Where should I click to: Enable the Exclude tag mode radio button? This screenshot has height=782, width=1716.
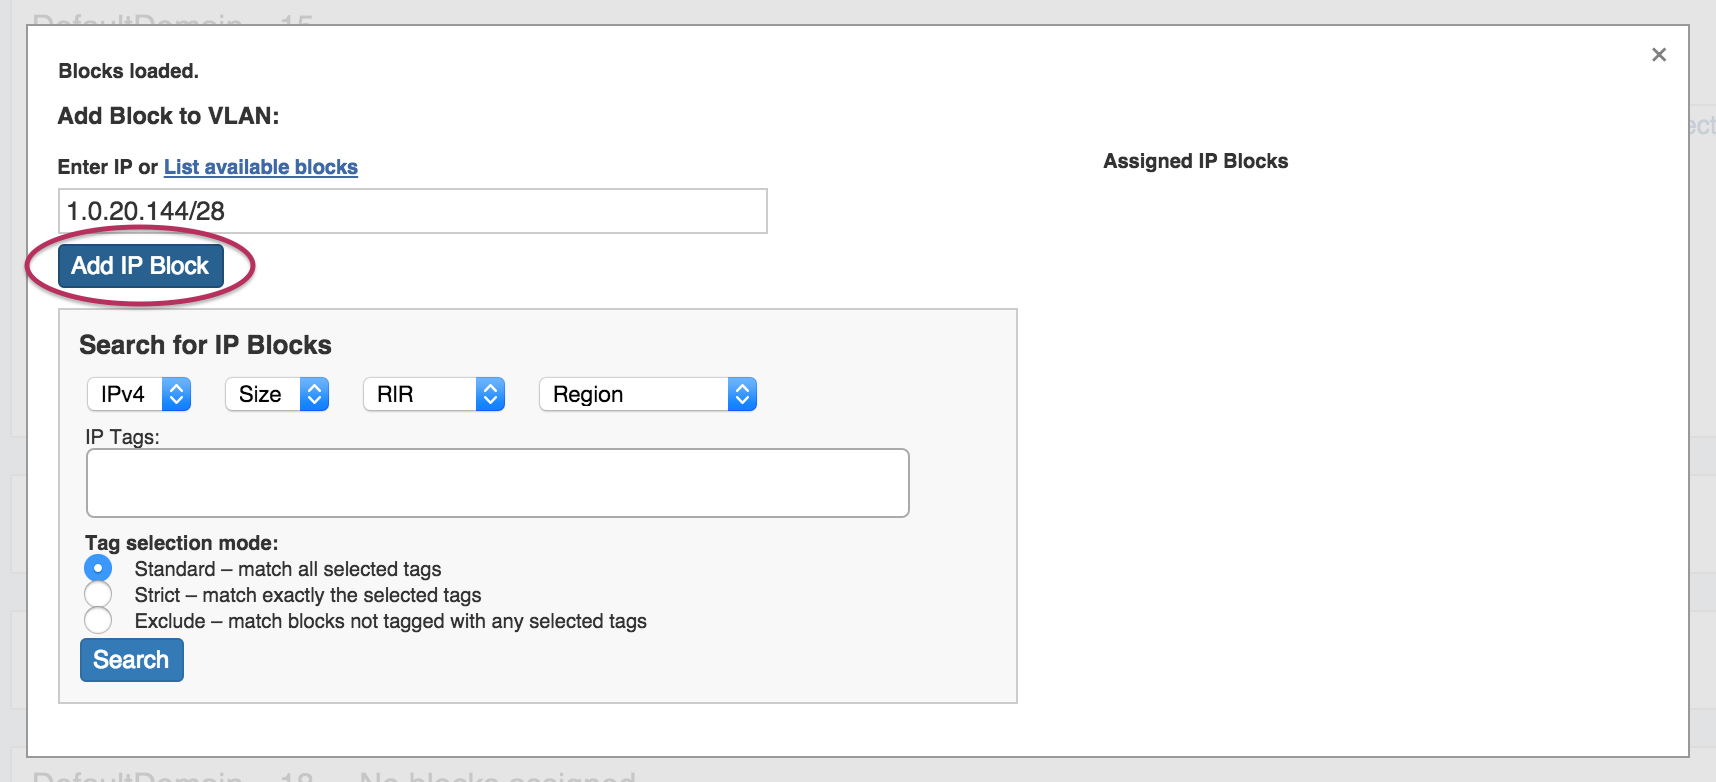click(98, 621)
